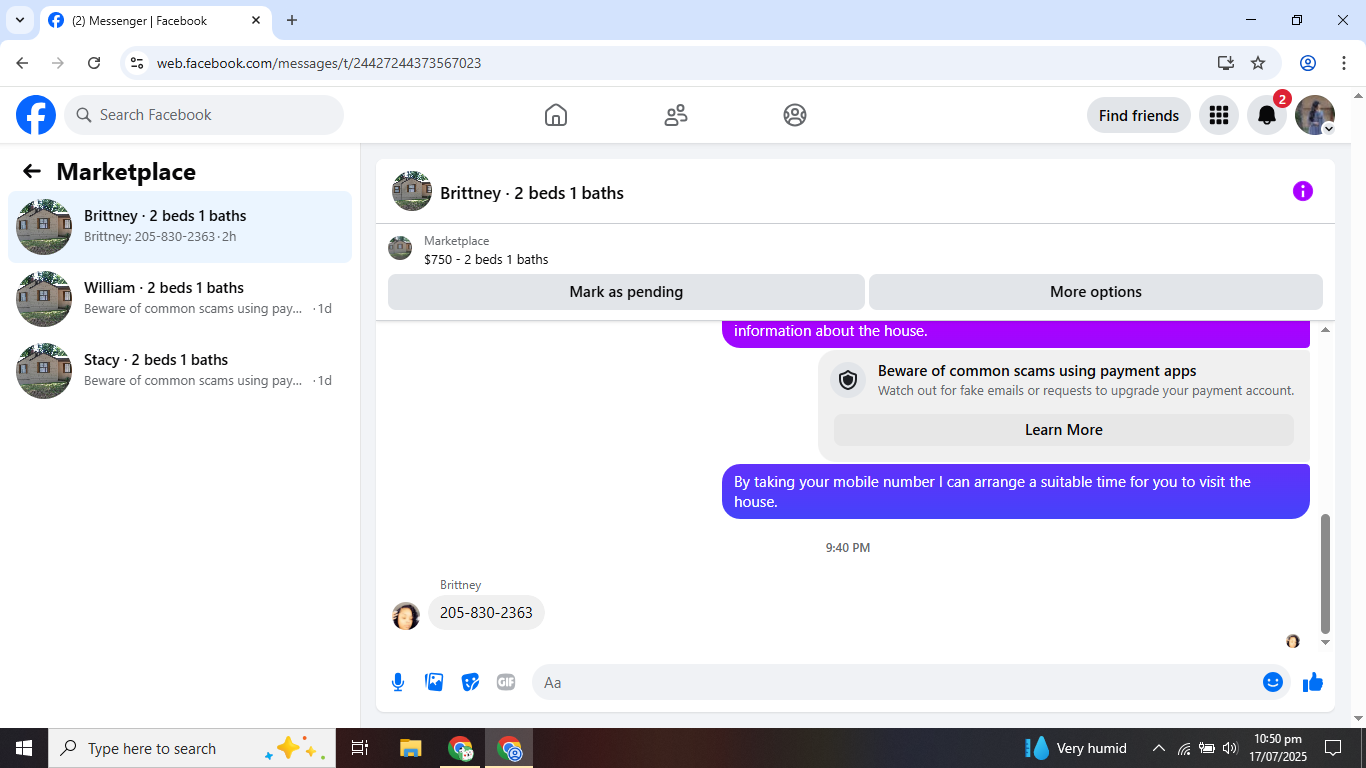Attach a file with the photo icon
The image size is (1366, 768).
434,682
